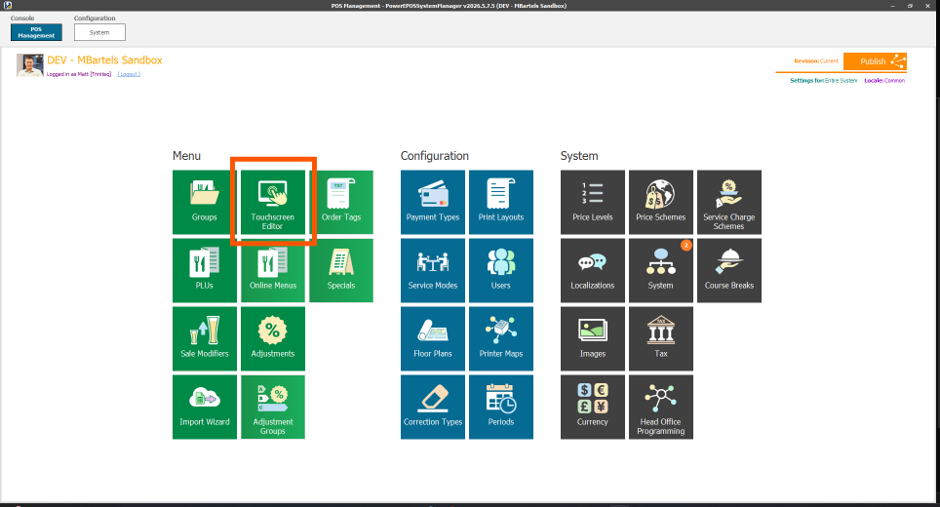Open the Adjustments tile
This screenshot has width=940, height=507.
click(273, 339)
